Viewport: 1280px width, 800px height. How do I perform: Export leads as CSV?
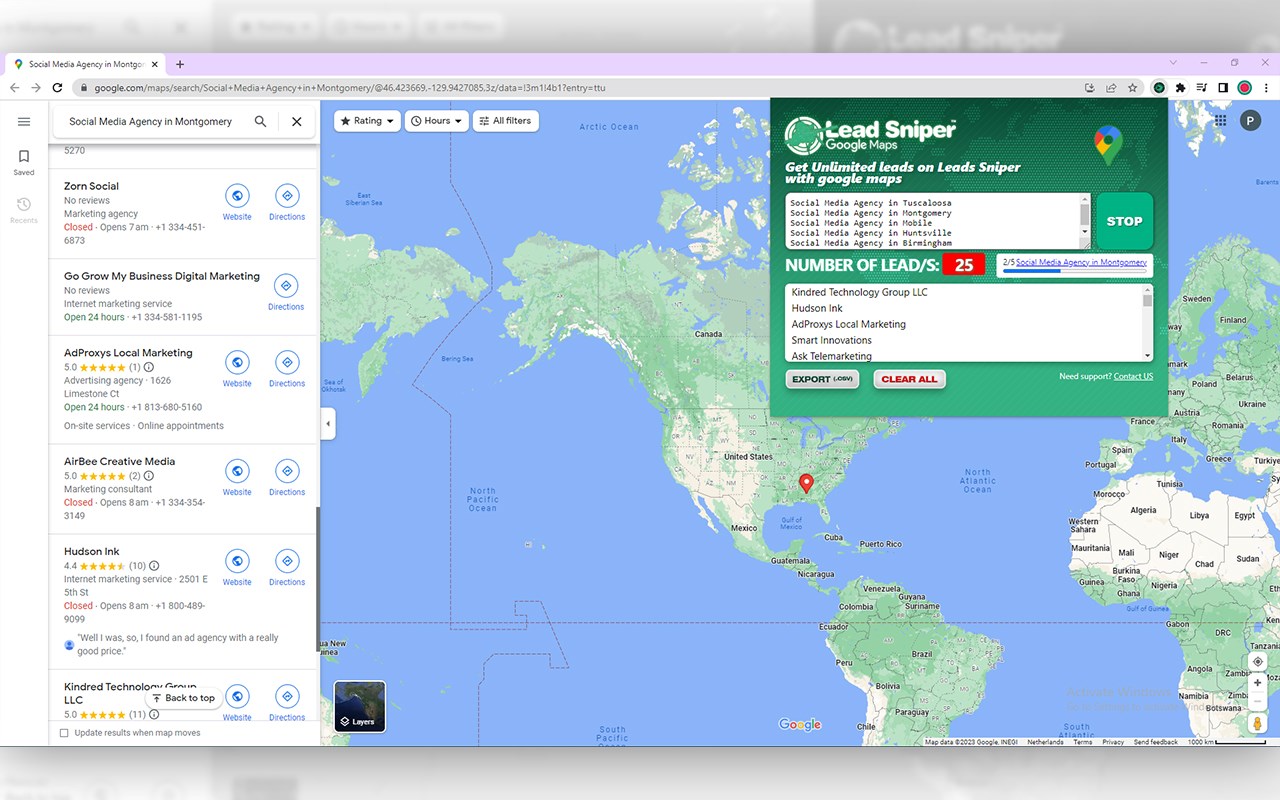[822, 379]
